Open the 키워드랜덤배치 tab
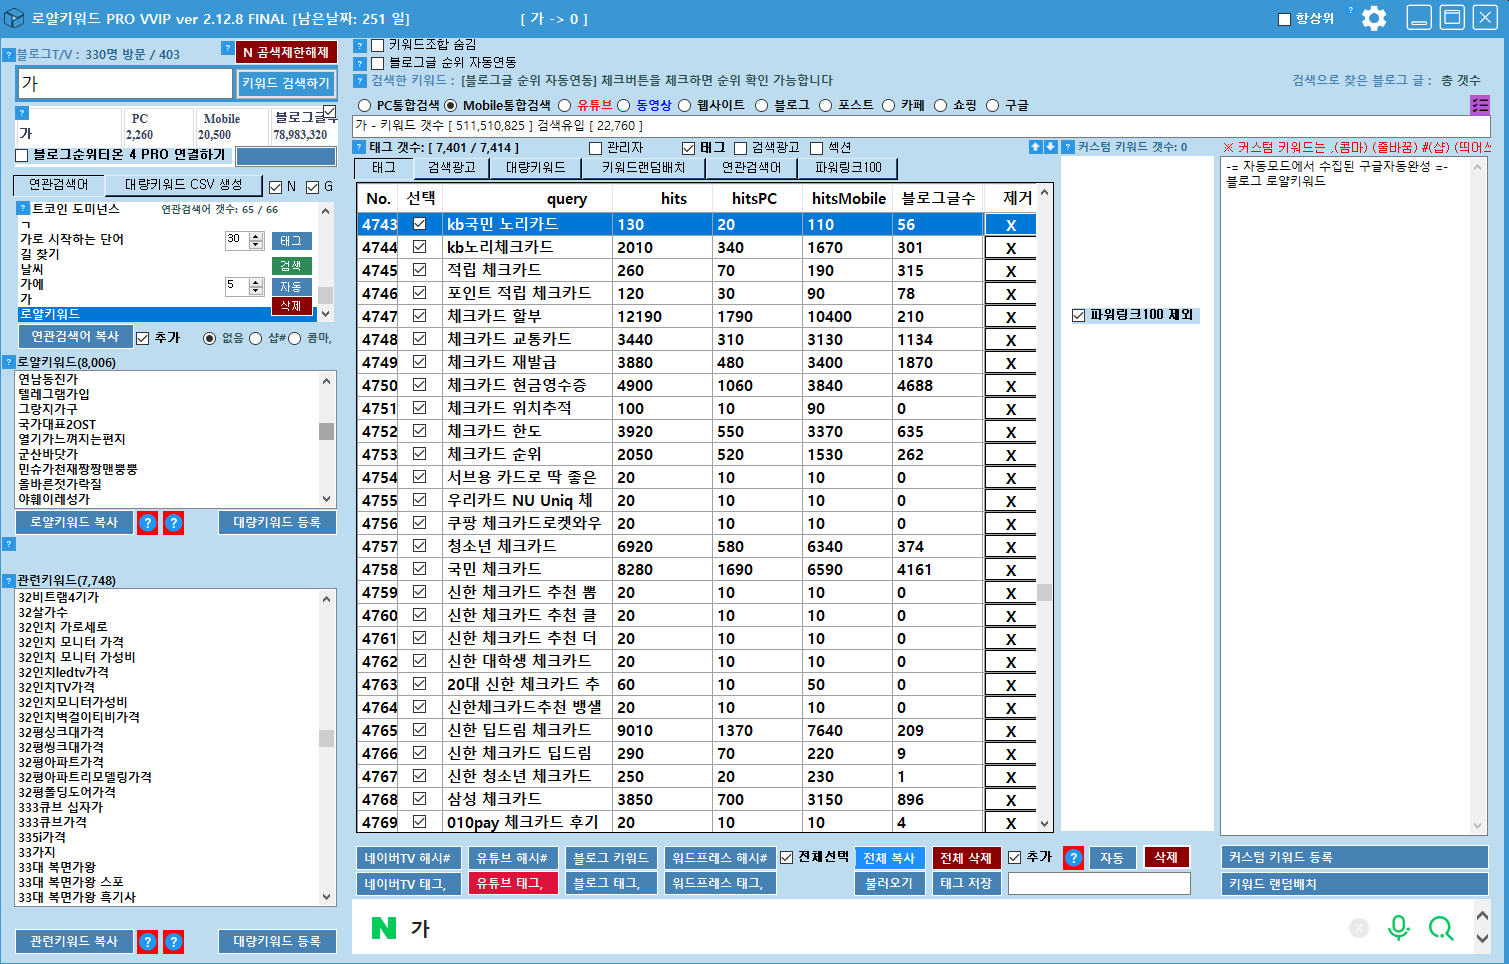This screenshot has width=1509, height=964. click(643, 168)
